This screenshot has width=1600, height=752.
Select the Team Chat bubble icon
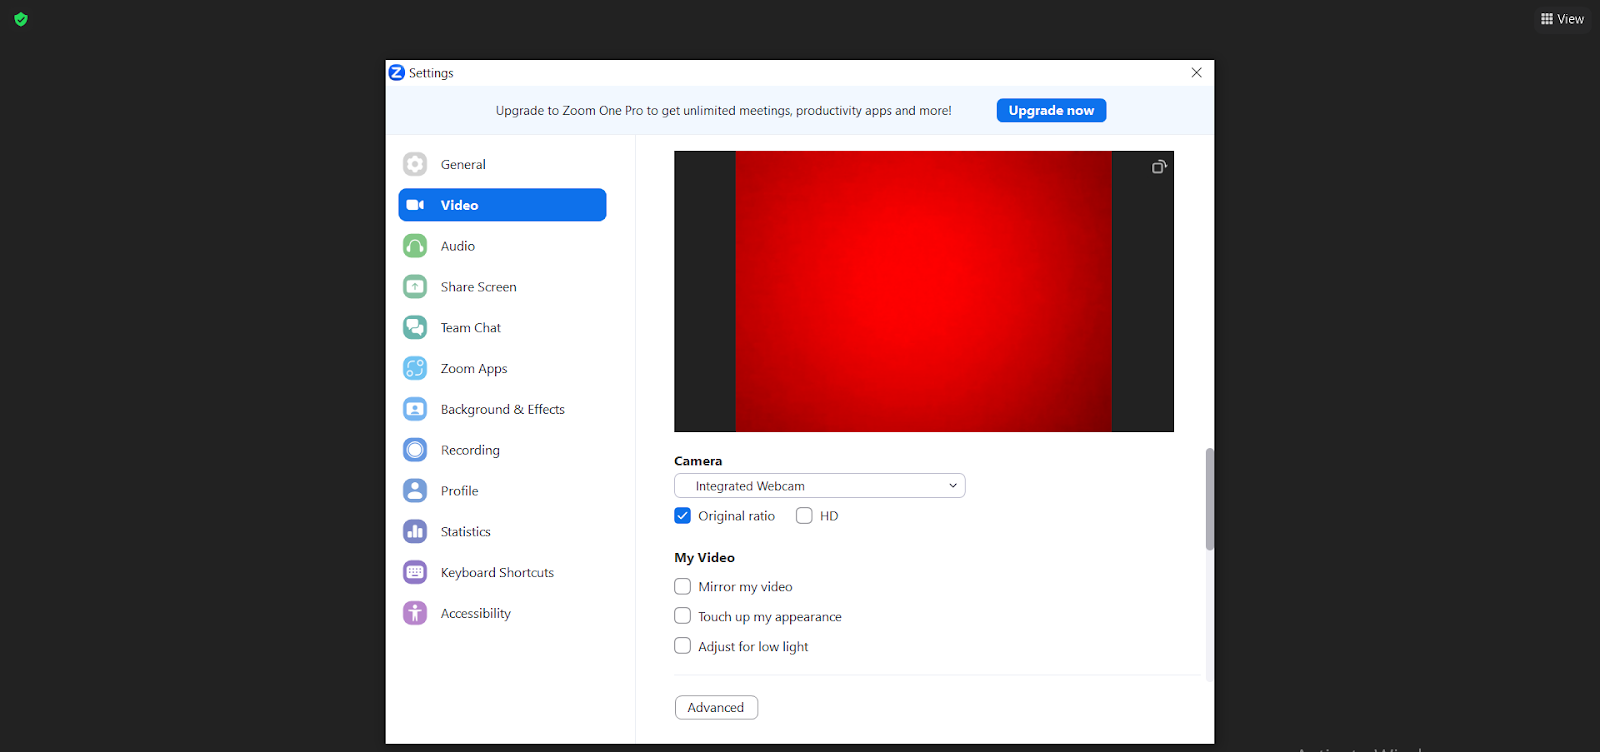coord(415,328)
